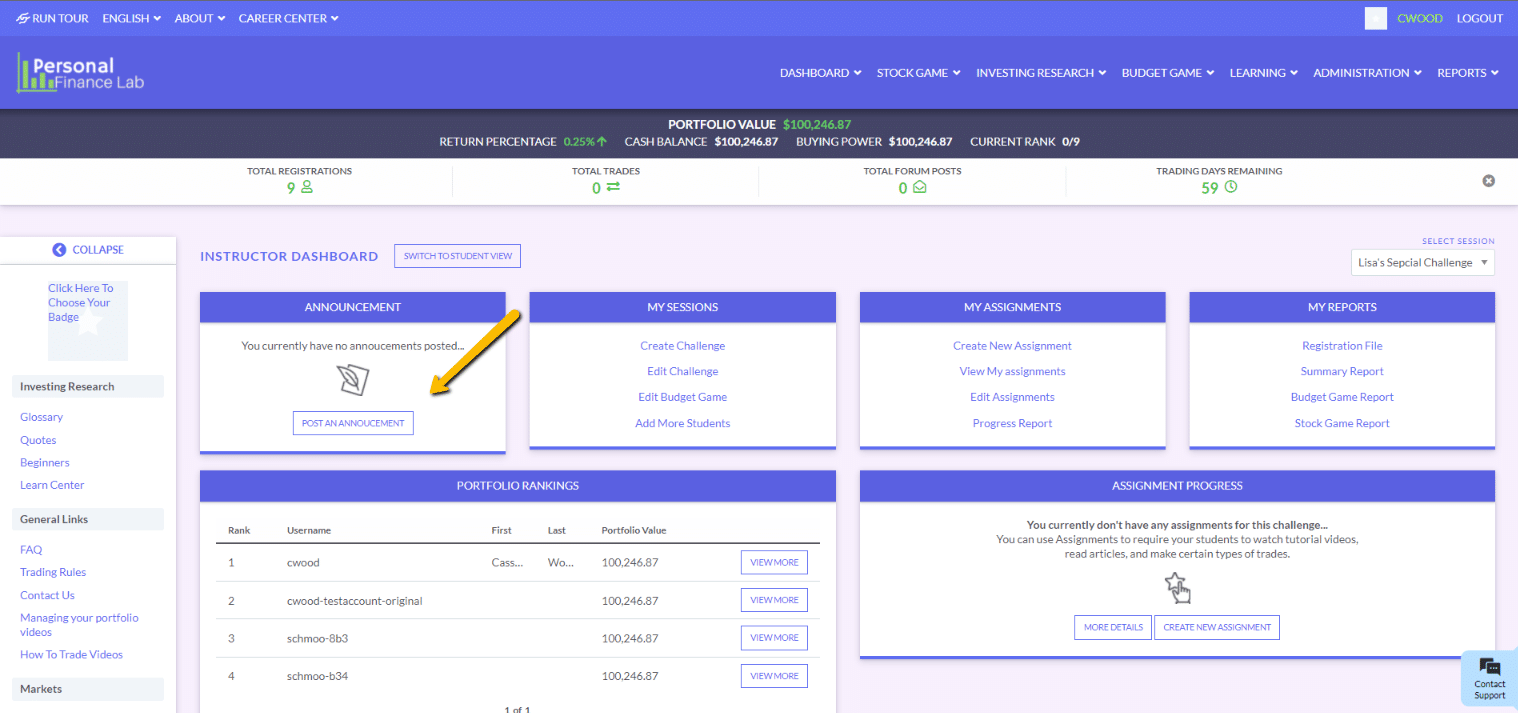Open the Learning navigation dropdown

1263,73
